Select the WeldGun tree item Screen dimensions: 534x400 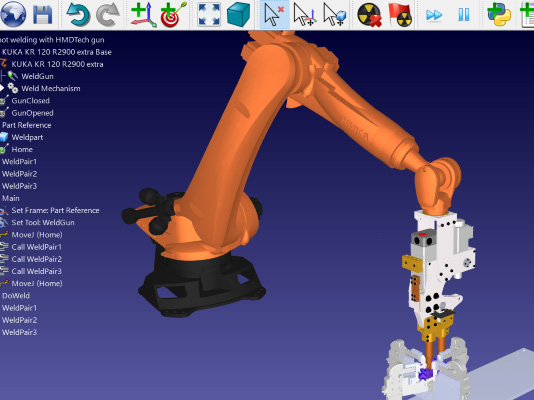tap(37, 76)
